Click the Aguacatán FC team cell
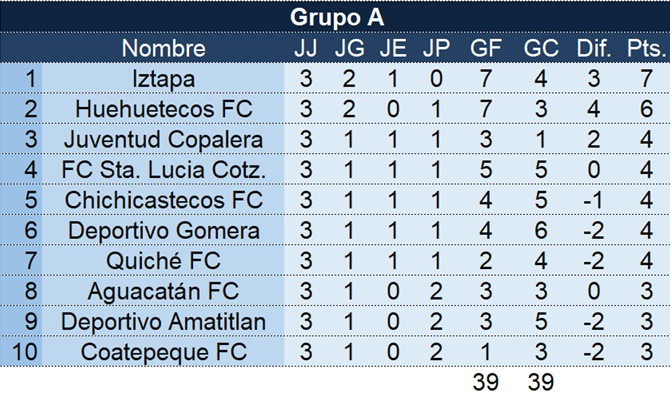670x395 pixels. tap(163, 291)
